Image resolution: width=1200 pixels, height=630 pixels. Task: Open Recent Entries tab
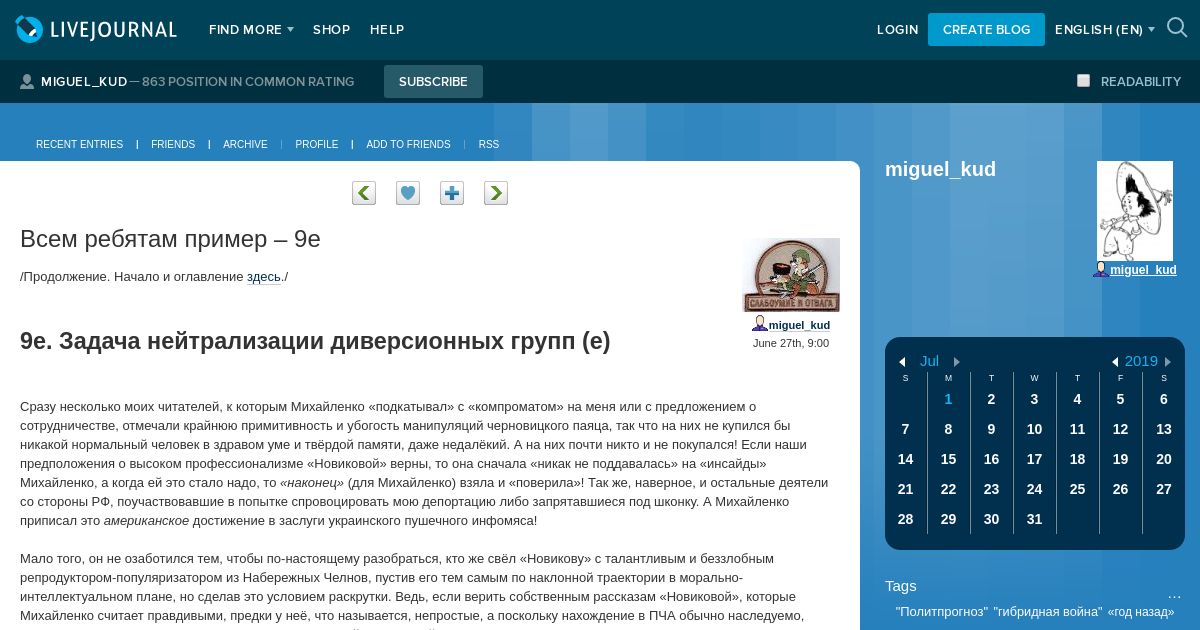pyautogui.click(x=79, y=145)
